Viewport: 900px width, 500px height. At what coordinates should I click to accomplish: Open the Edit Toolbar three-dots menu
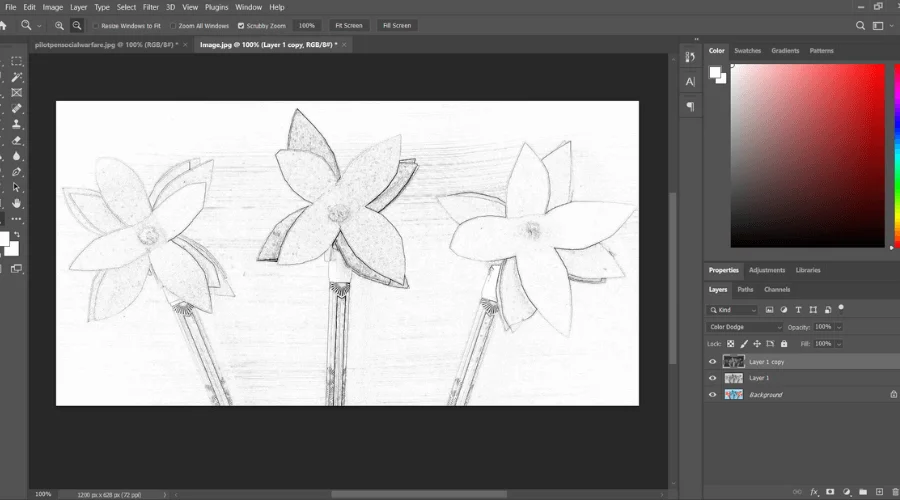tap(17, 219)
